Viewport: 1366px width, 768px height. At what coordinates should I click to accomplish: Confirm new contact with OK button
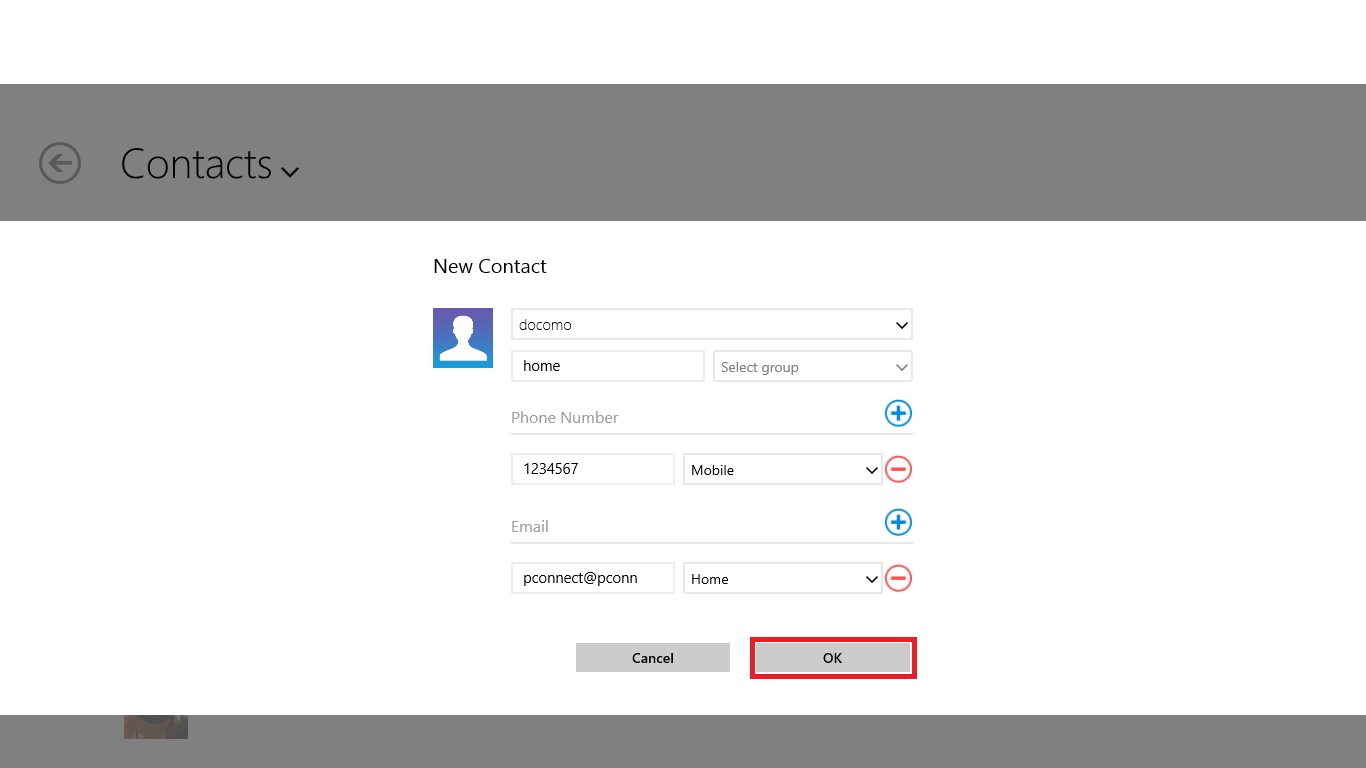[832, 658]
